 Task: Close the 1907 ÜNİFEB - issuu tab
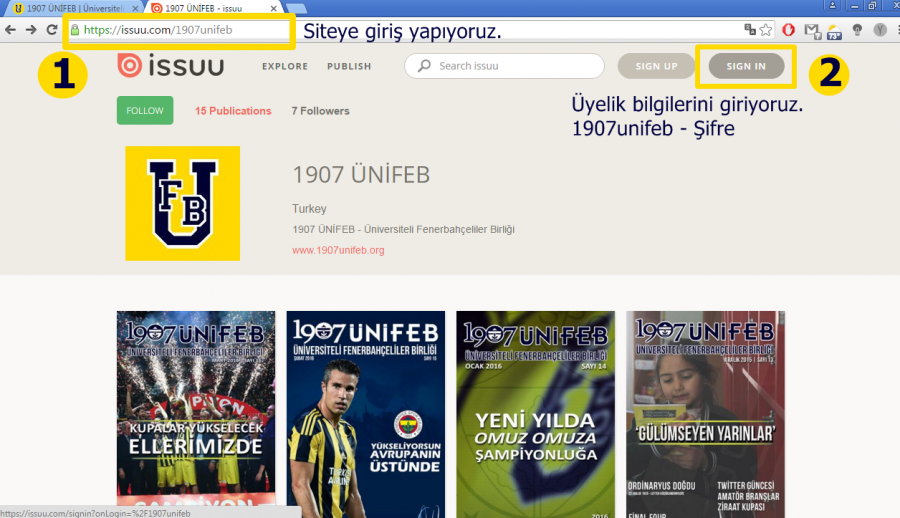point(274,8)
